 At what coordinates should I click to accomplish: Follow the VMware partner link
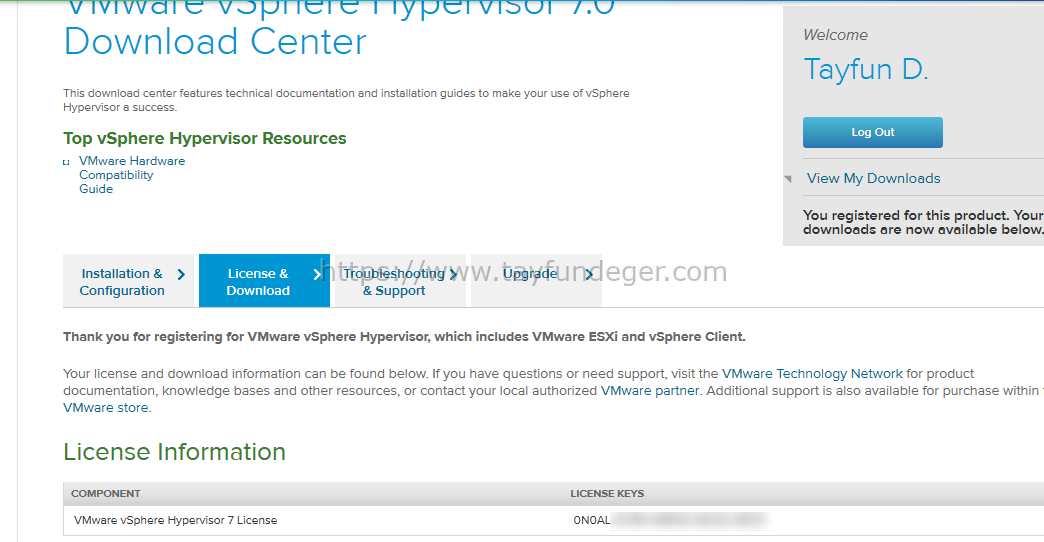650,391
